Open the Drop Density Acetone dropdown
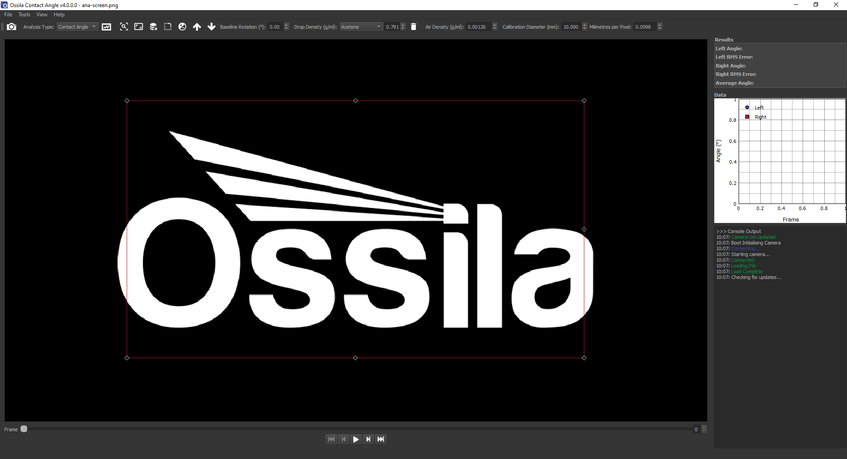The image size is (847, 459). pyautogui.click(x=361, y=26)
